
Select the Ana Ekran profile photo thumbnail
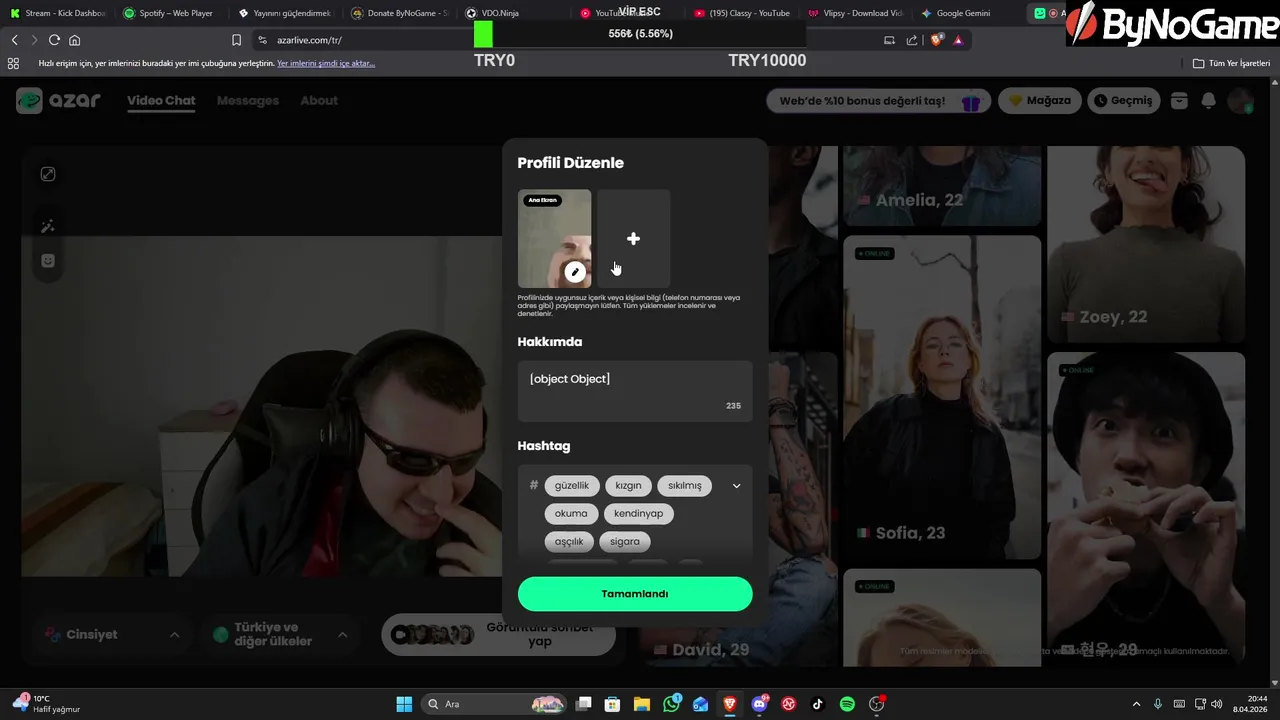(x=554, y=238)
